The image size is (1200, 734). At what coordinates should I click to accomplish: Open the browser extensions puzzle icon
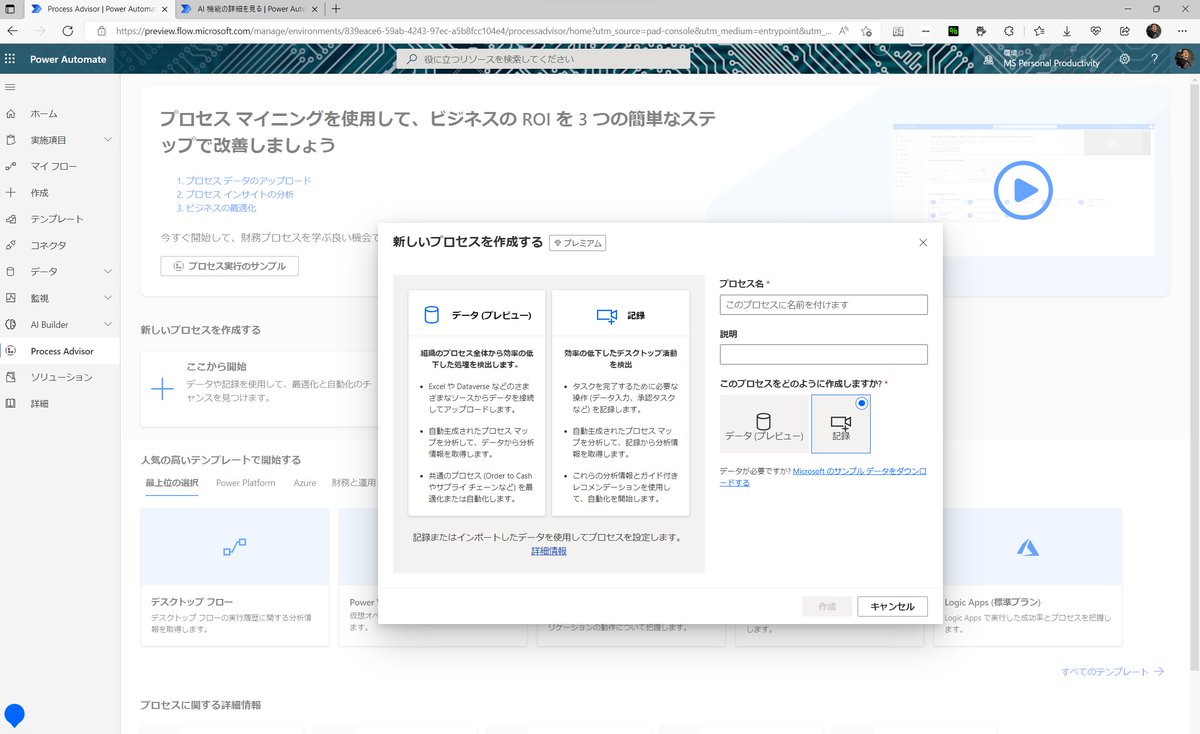pos(1009,31)
